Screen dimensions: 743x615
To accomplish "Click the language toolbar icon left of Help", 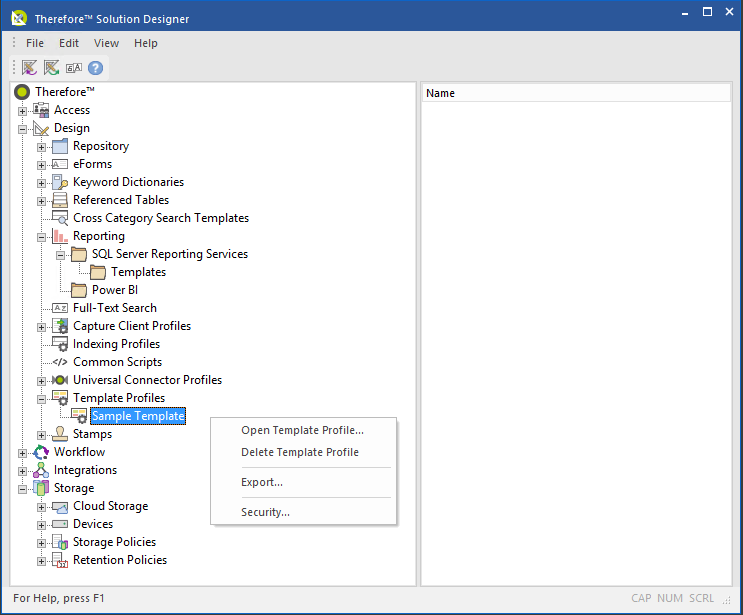I will point(74,68).
